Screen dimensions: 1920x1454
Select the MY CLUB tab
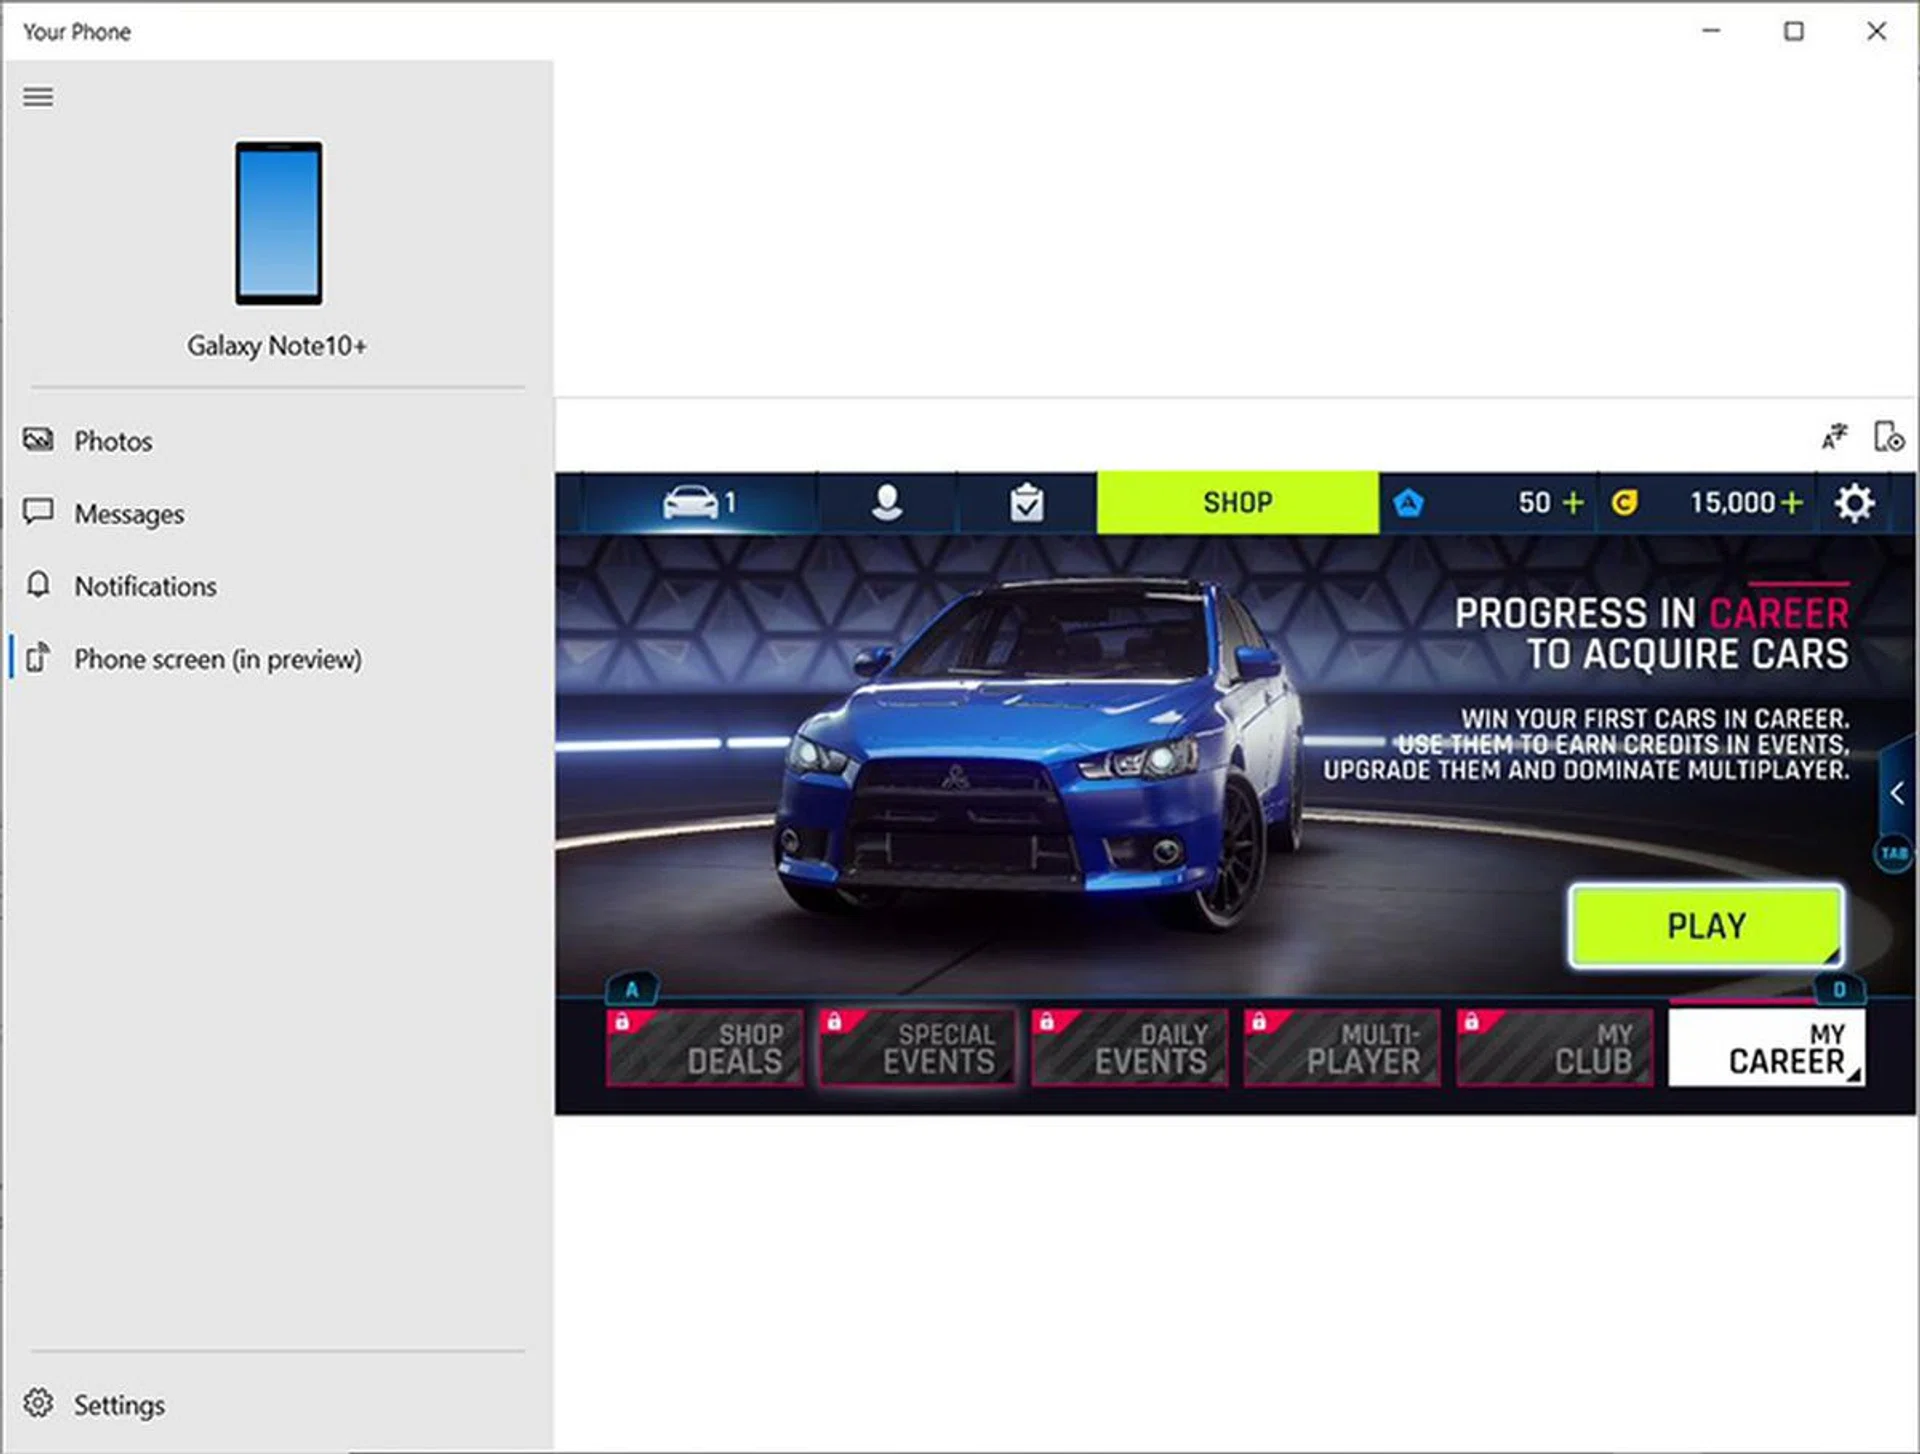tap(1553, 1047)
